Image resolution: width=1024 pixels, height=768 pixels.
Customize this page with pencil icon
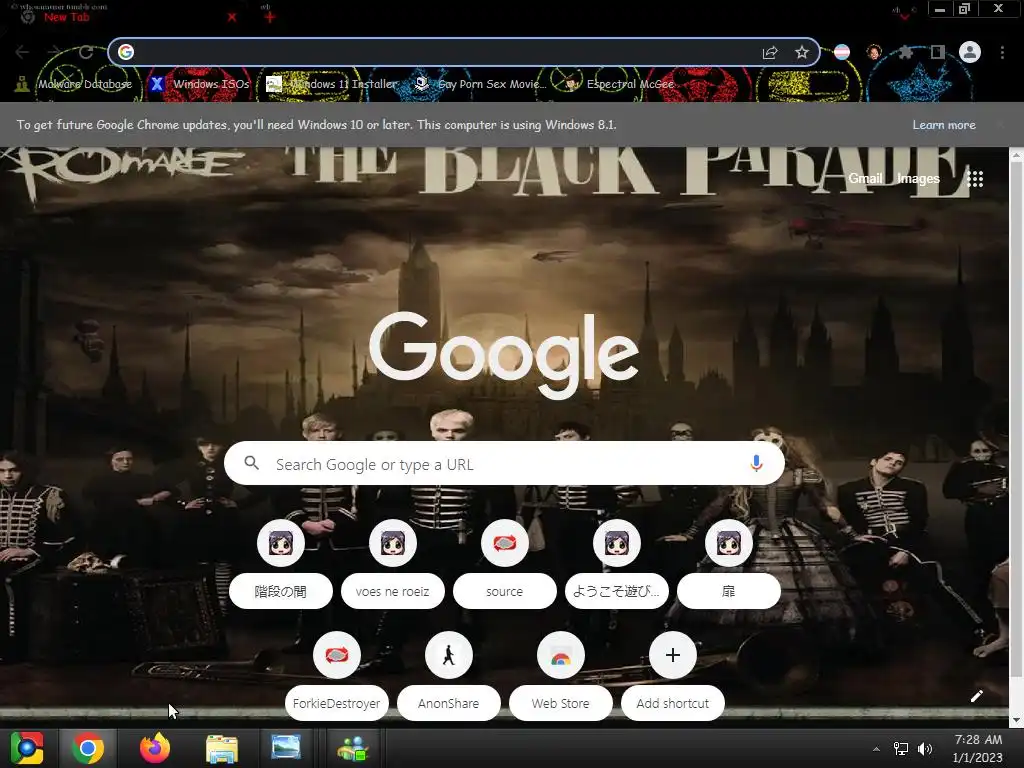(976, 696)
